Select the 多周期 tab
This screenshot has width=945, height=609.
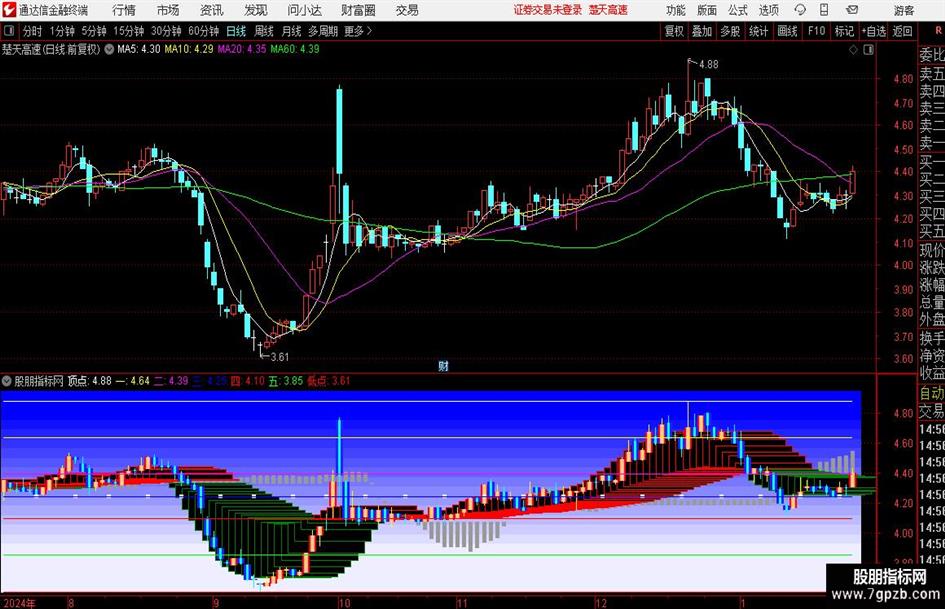click(323, 31)
